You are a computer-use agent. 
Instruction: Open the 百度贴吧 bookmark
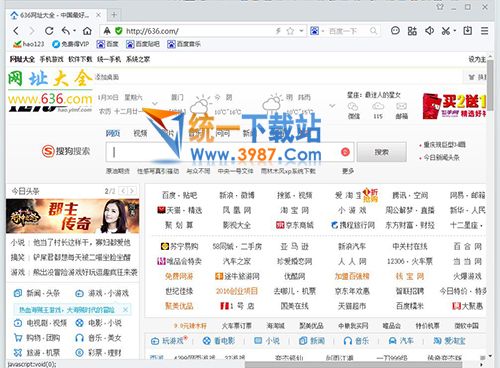click(x=143, y=44)
